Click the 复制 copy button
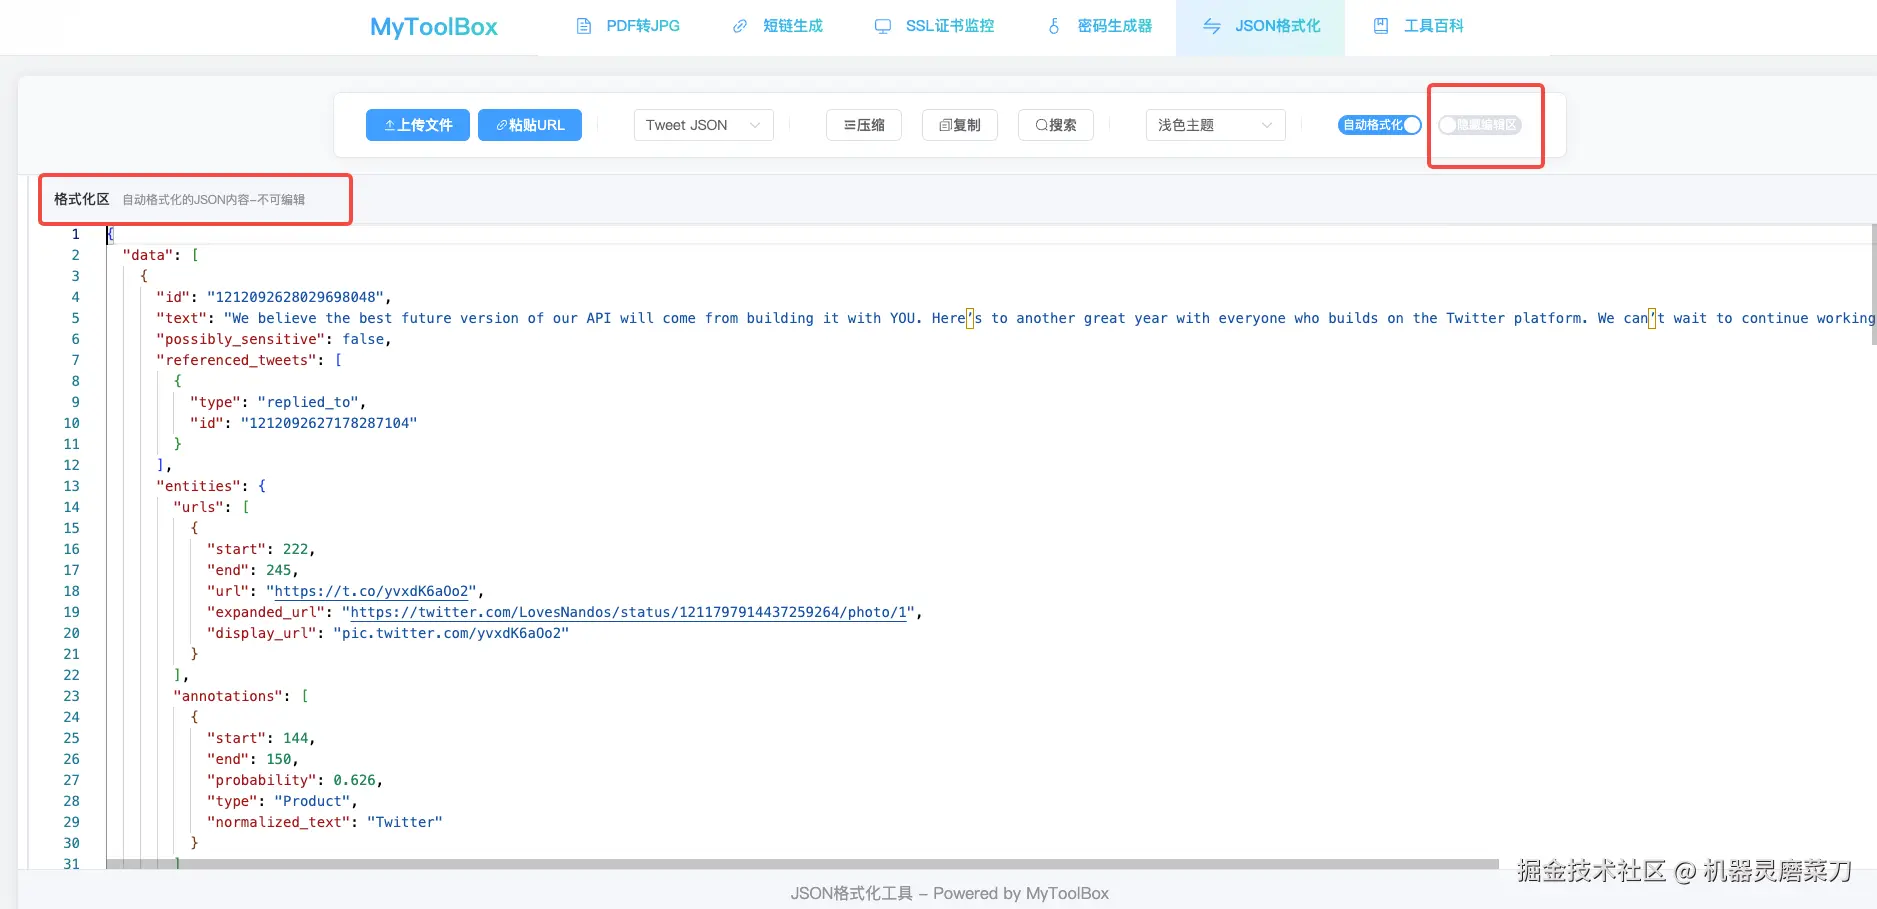 pos(960,125)
